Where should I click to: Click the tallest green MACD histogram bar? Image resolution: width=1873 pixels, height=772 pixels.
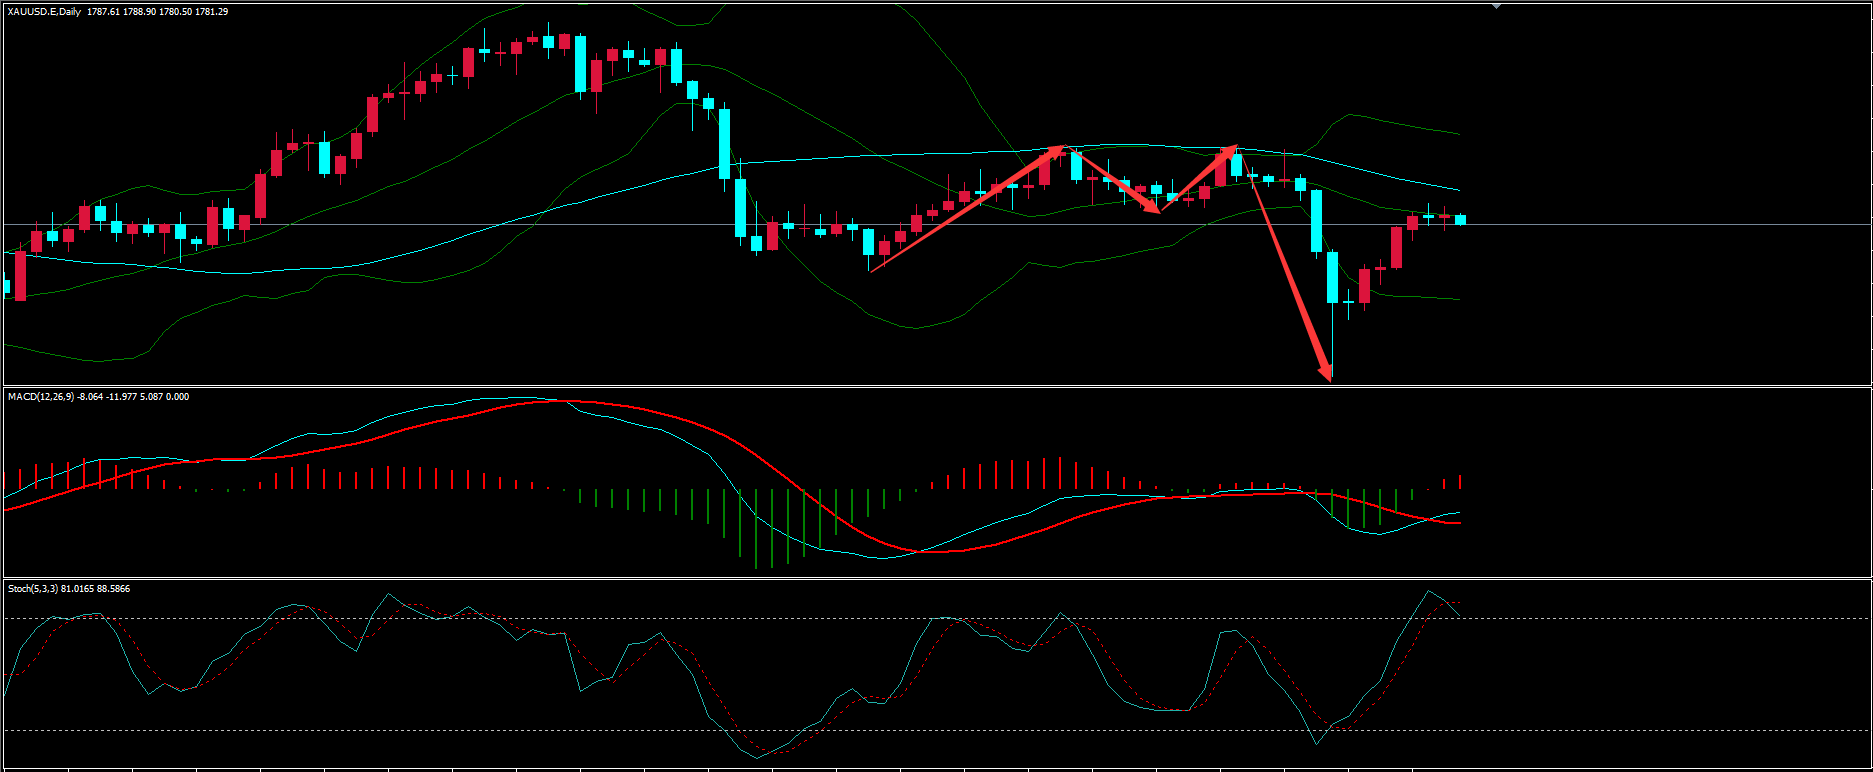click(756, 528)
